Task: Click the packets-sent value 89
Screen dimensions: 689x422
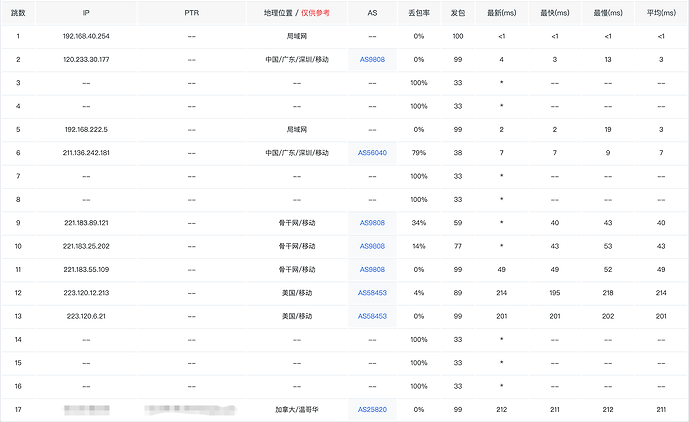Action: (458, 293)
